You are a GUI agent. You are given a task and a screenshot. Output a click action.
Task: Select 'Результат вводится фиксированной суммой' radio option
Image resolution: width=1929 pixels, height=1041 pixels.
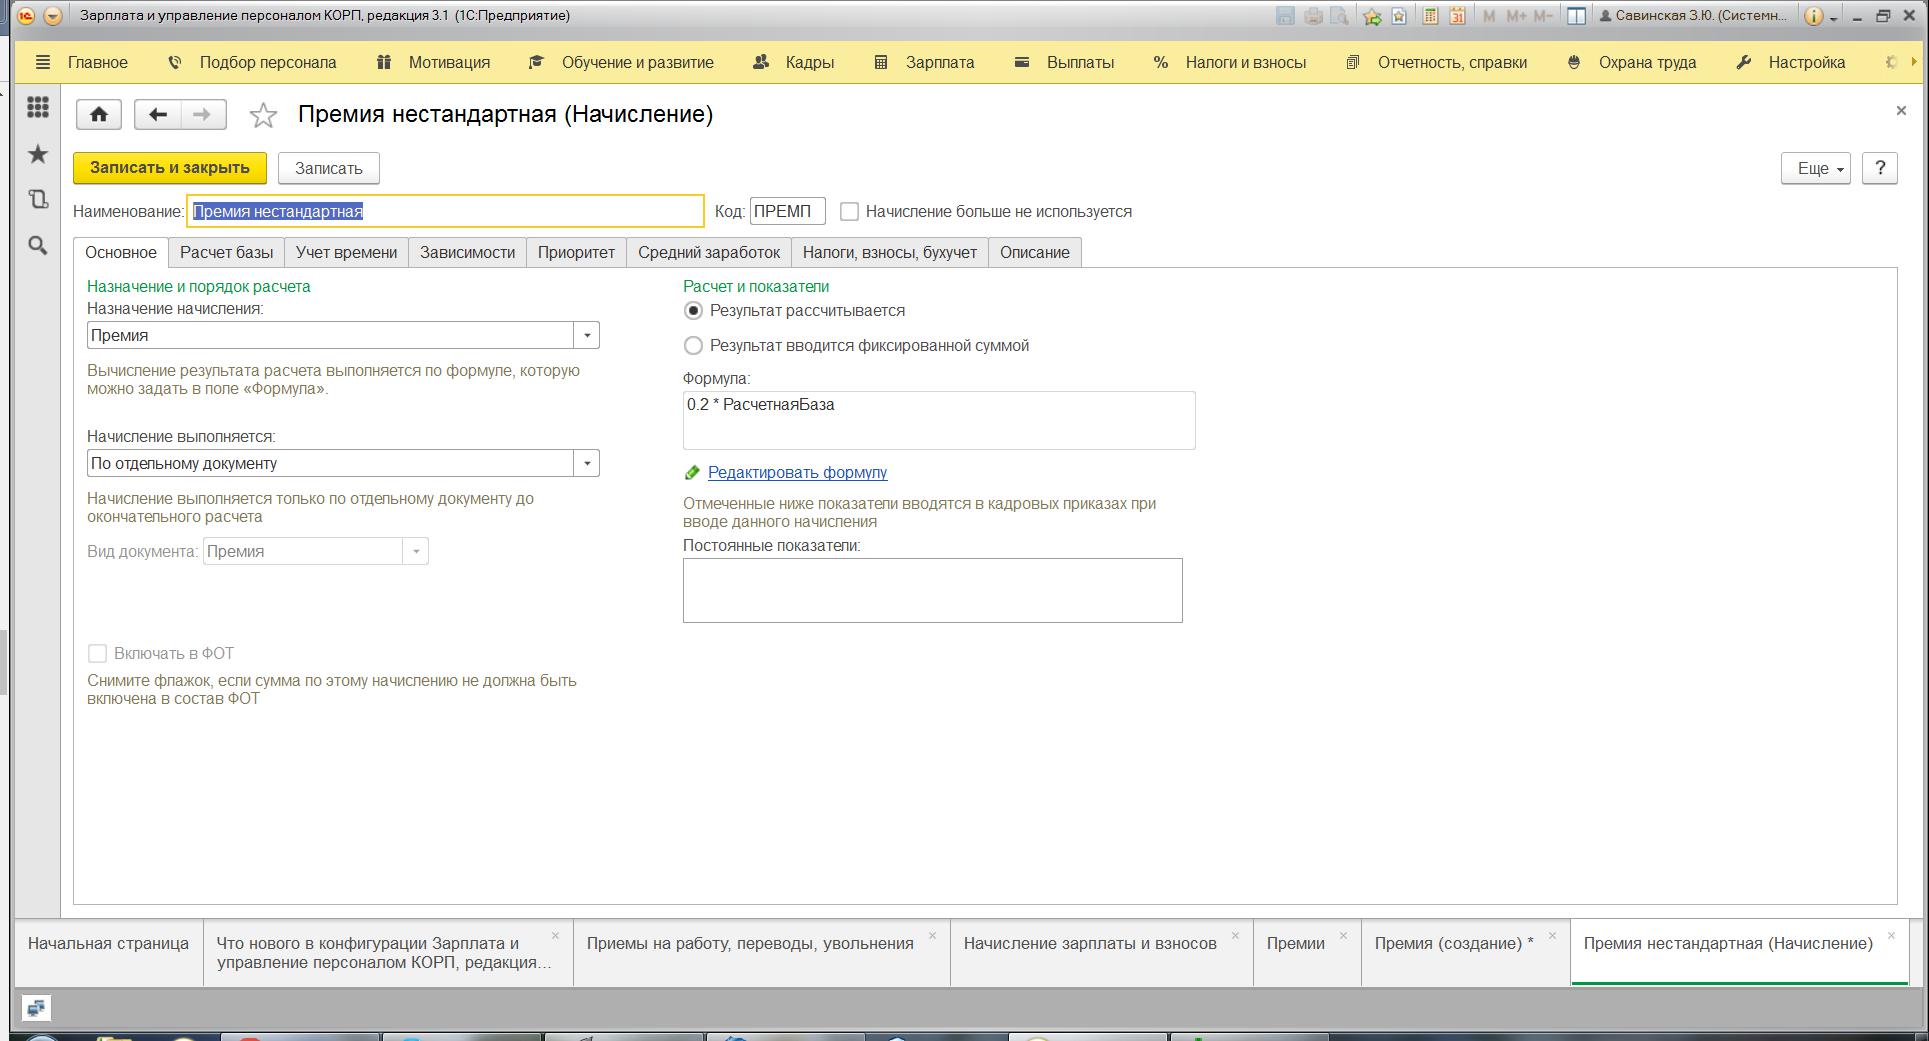point(693,346)
